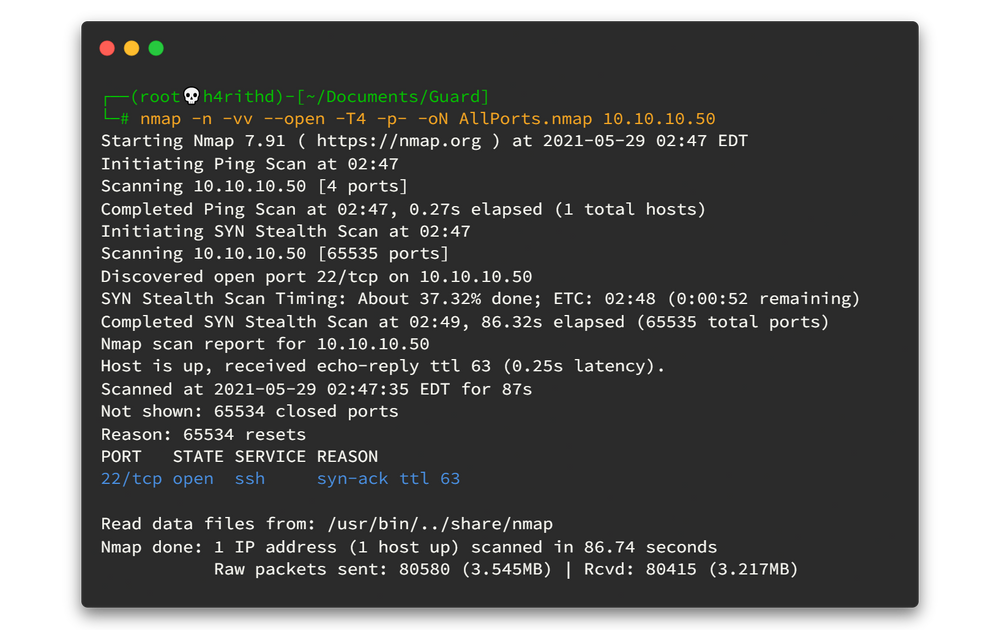Click the REASON column header

[347, 456]
